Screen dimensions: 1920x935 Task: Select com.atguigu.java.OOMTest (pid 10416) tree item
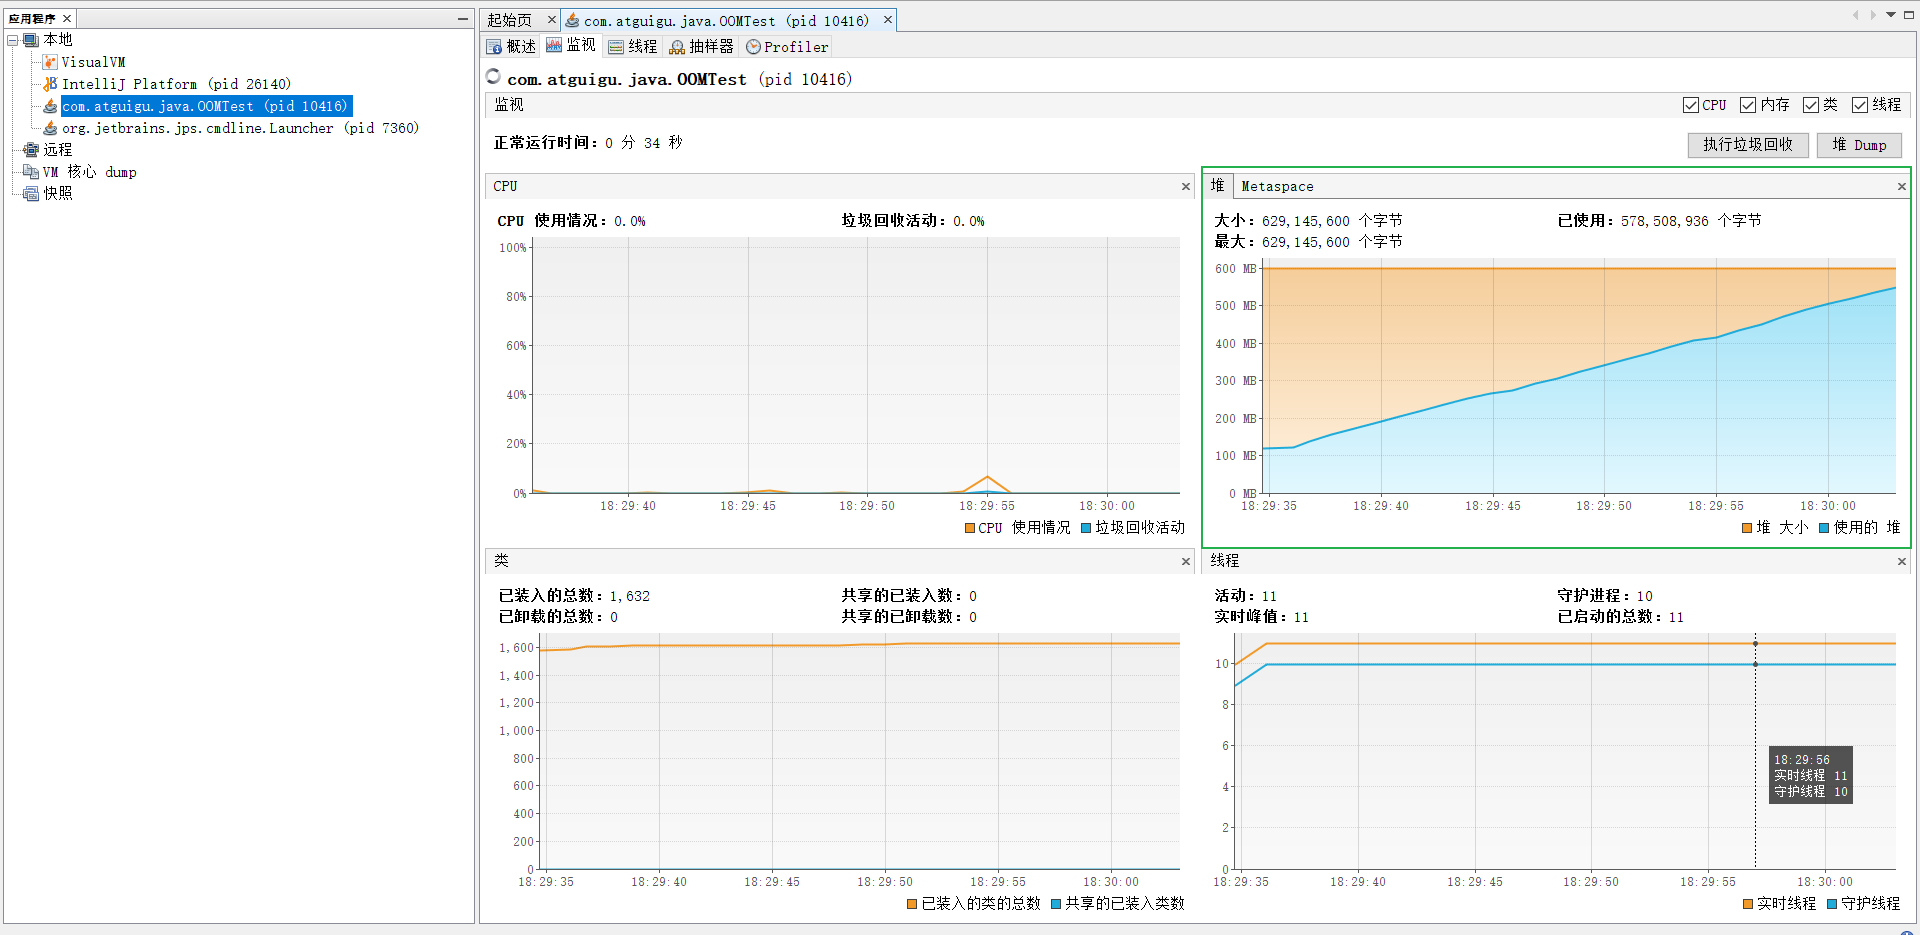point(206,106)
